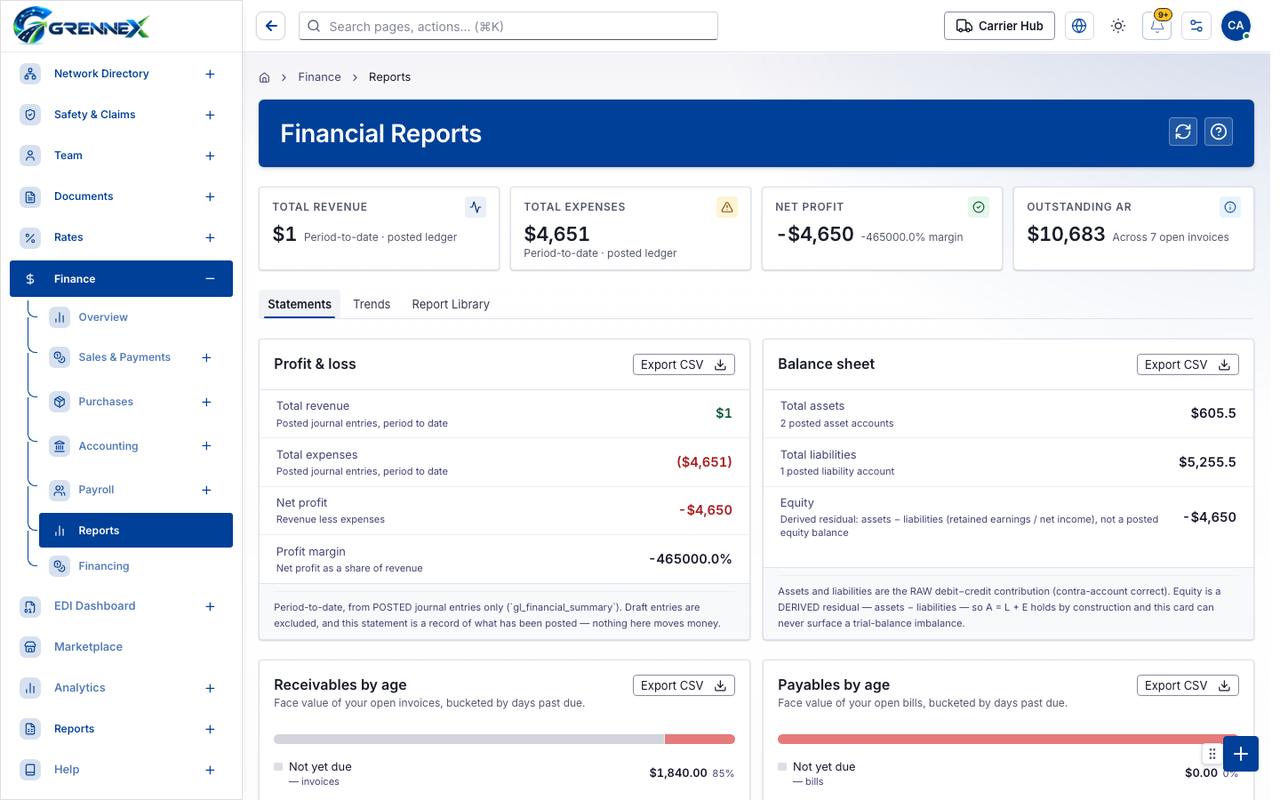Screen dimensions: 1280x800
Task: Click the Receivables by age progress bar
Action: click(x=504, y=739)
